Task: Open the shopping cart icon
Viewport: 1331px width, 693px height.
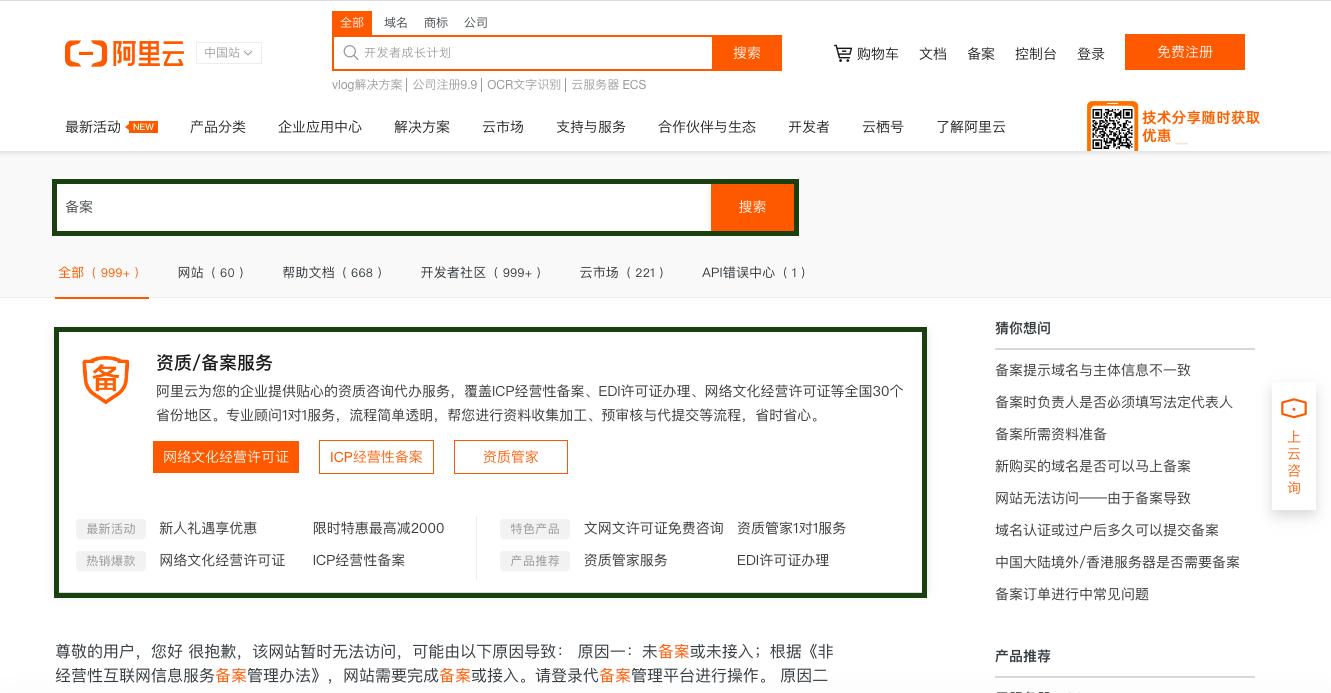Action: pyautogui.click(x=843, y=53)
